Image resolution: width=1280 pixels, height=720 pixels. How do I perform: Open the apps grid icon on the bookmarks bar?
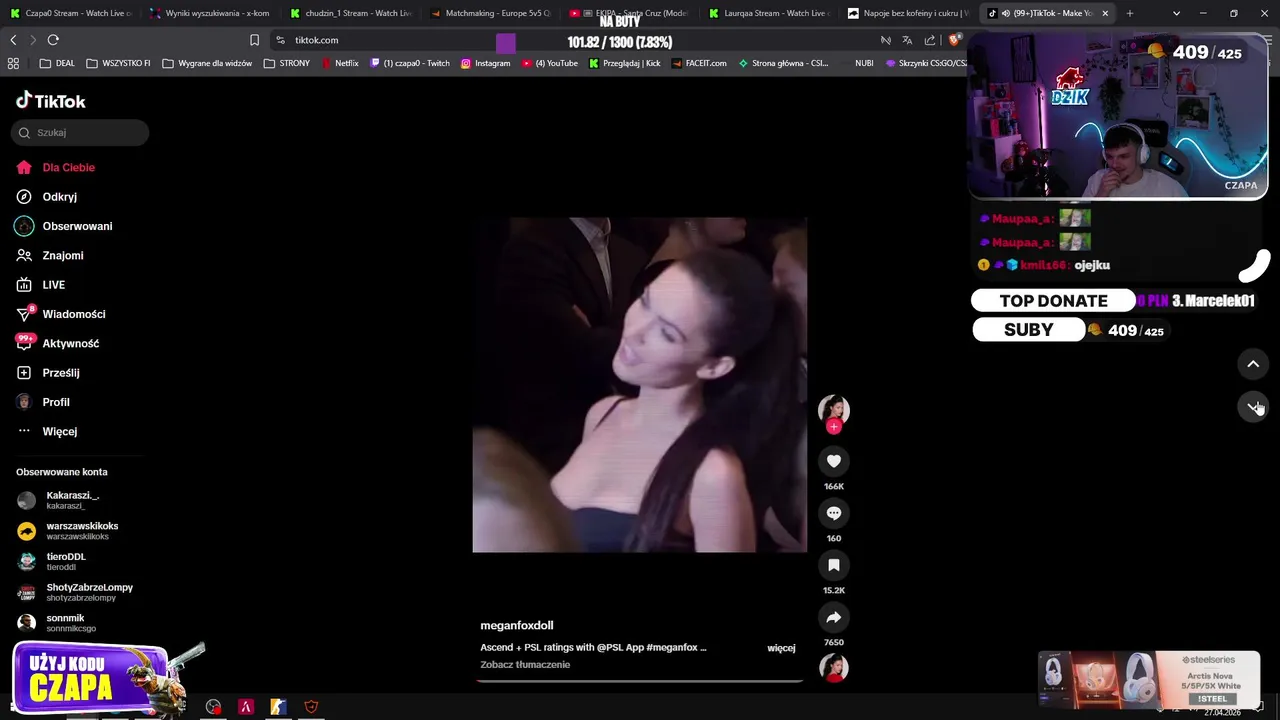click(13, 63)
